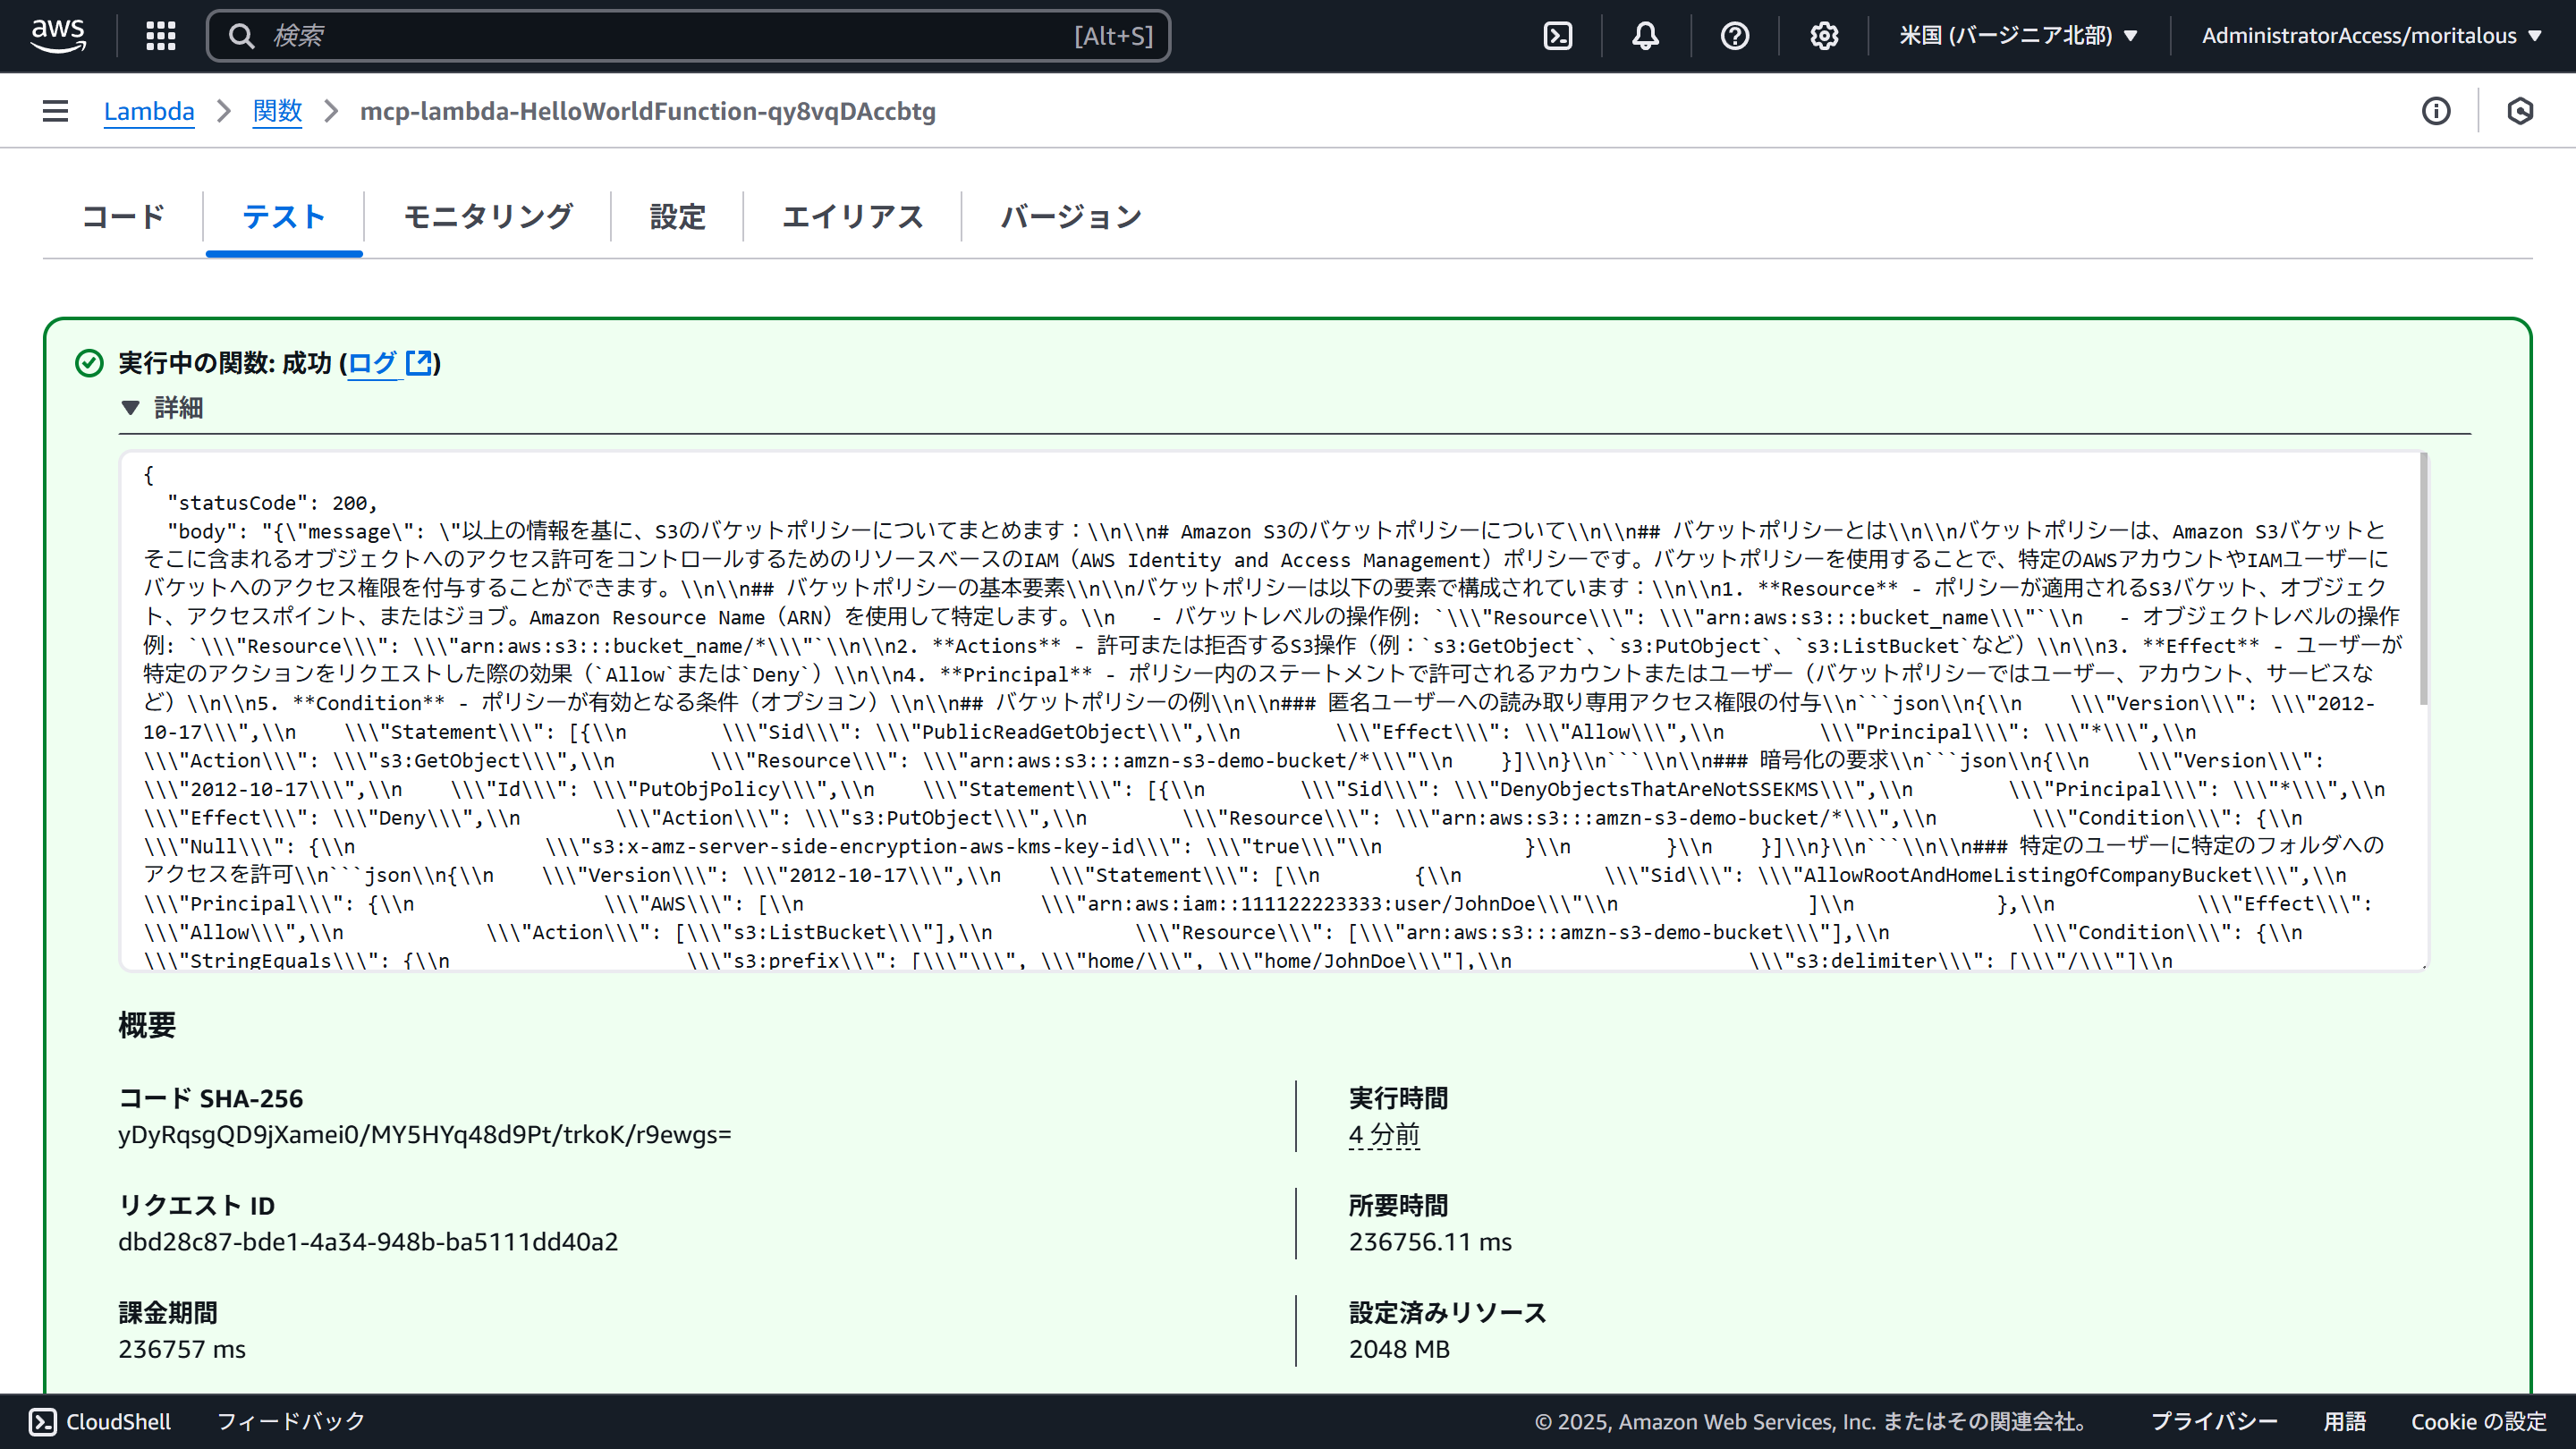The height and width of the screenshot is (1449, 2576).
Task: Click the 所要時間 value 236756.11 ms
Action: point(1430,1241)
